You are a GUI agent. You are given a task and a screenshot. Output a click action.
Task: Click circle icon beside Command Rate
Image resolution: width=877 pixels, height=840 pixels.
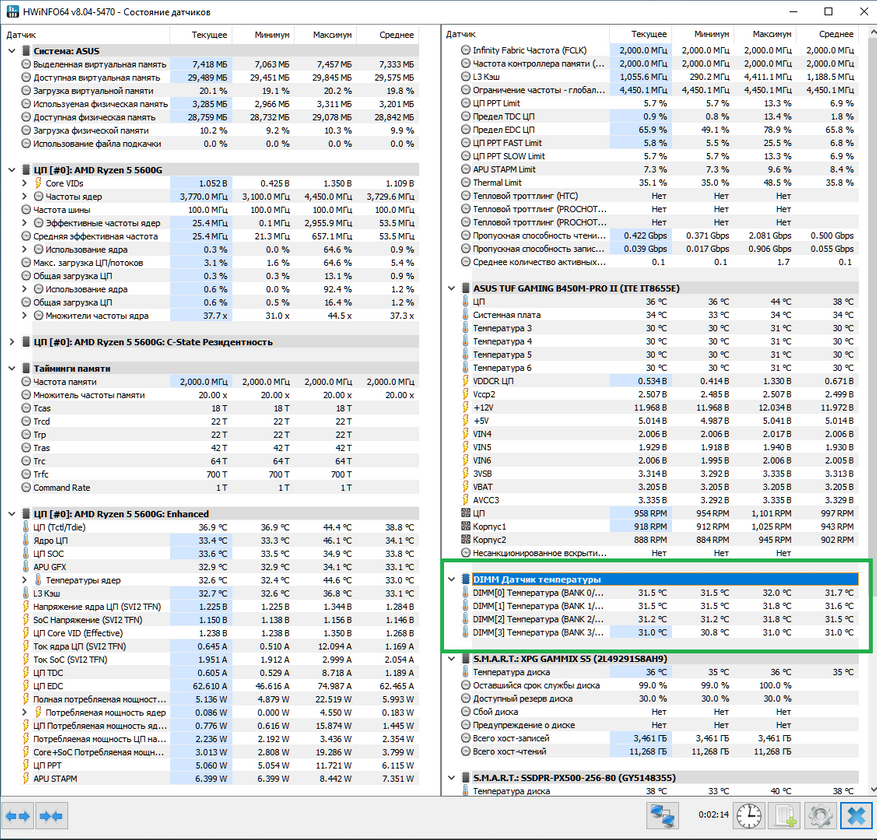pyautogui.click(x=26, y=487)
